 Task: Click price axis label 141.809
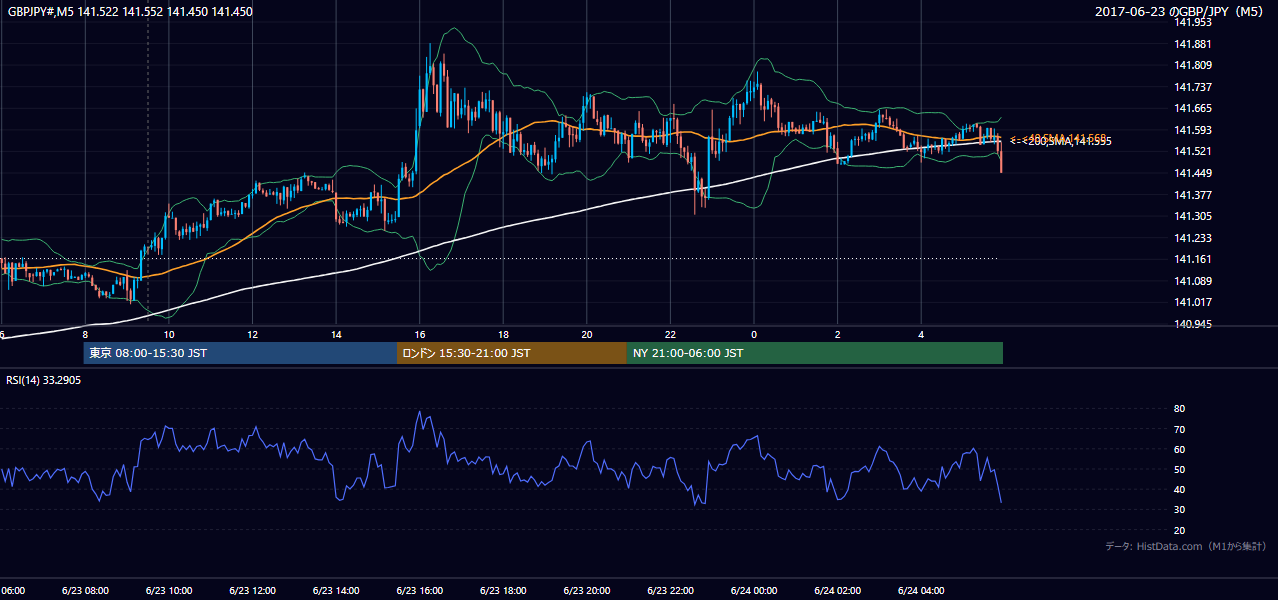click(x=1193, y=65)
